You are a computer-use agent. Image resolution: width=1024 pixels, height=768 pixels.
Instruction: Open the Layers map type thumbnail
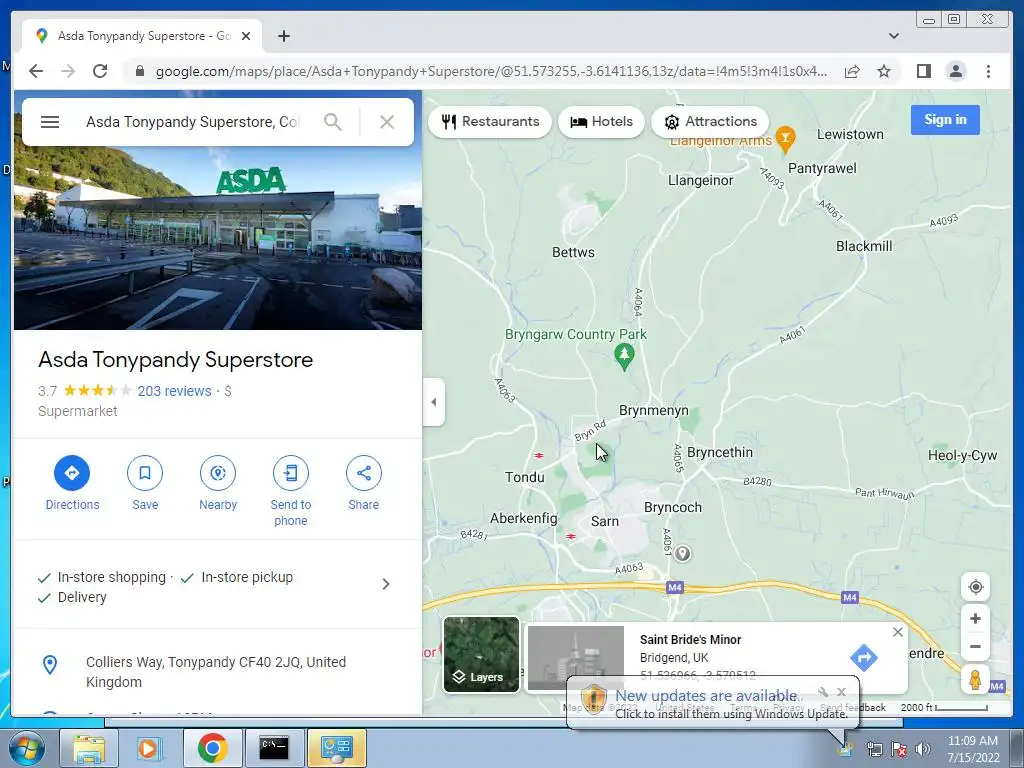[x=481, y=654]
